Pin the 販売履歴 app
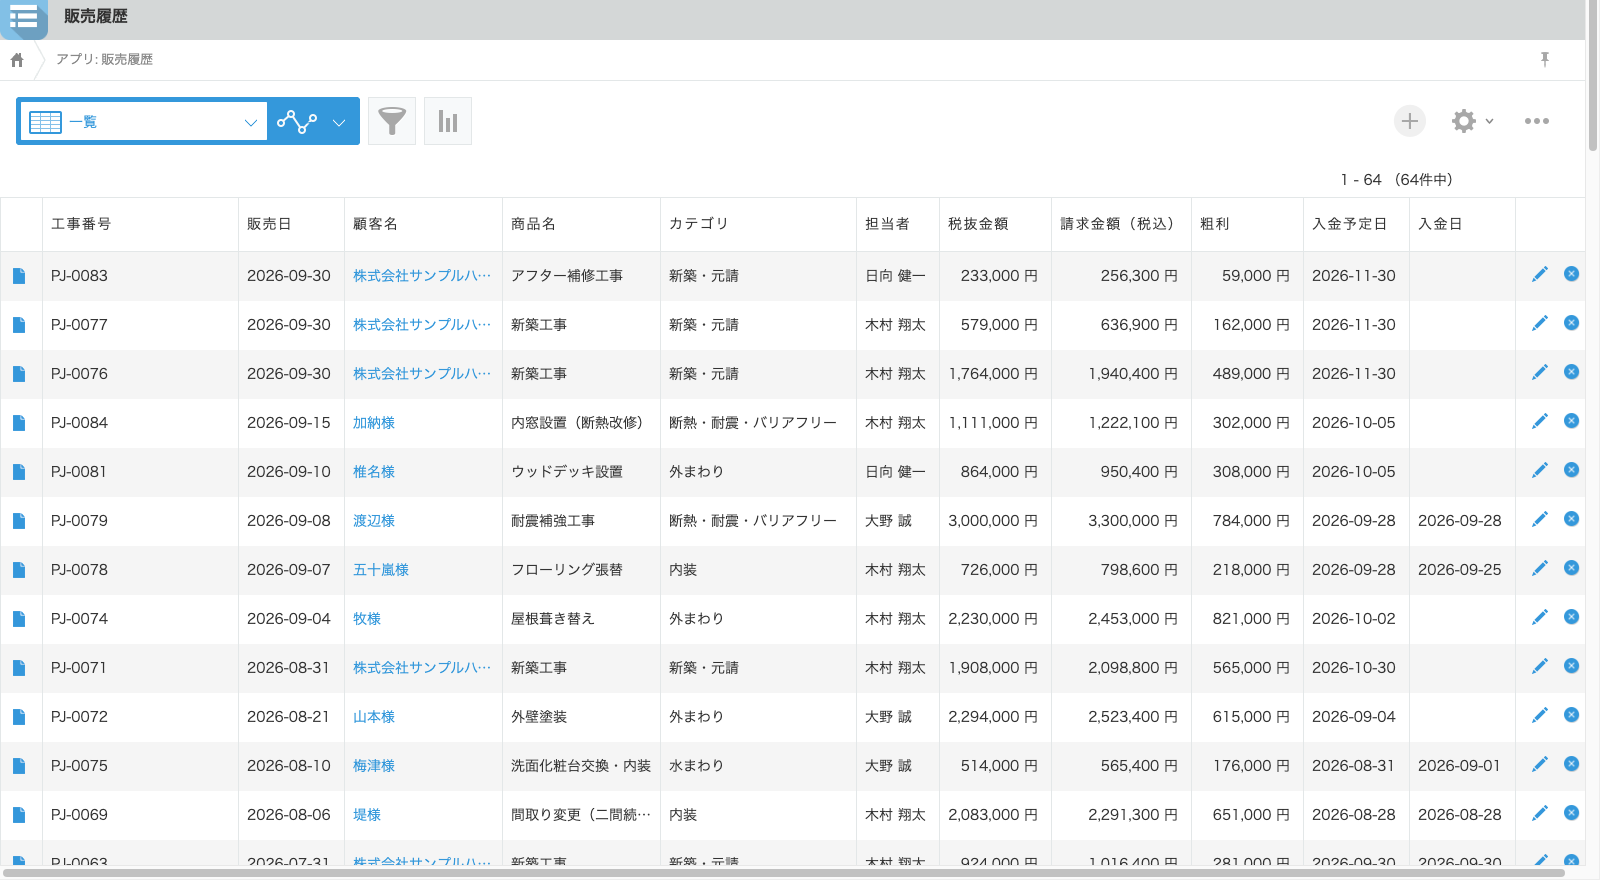Screen dimensions: 1600x880 click(x=1545, y=60)
